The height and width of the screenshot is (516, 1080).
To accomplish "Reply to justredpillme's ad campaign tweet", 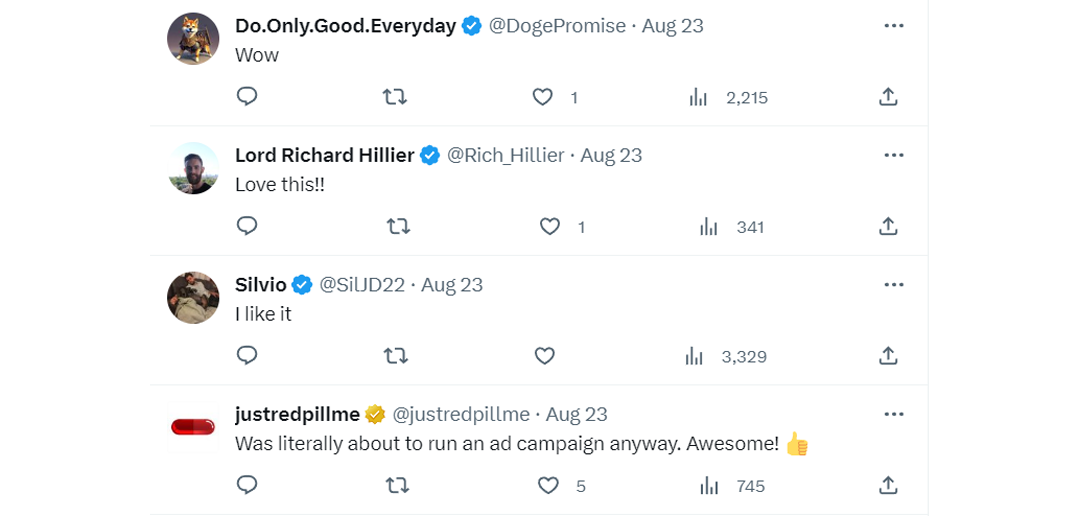I will pos(247,486).
